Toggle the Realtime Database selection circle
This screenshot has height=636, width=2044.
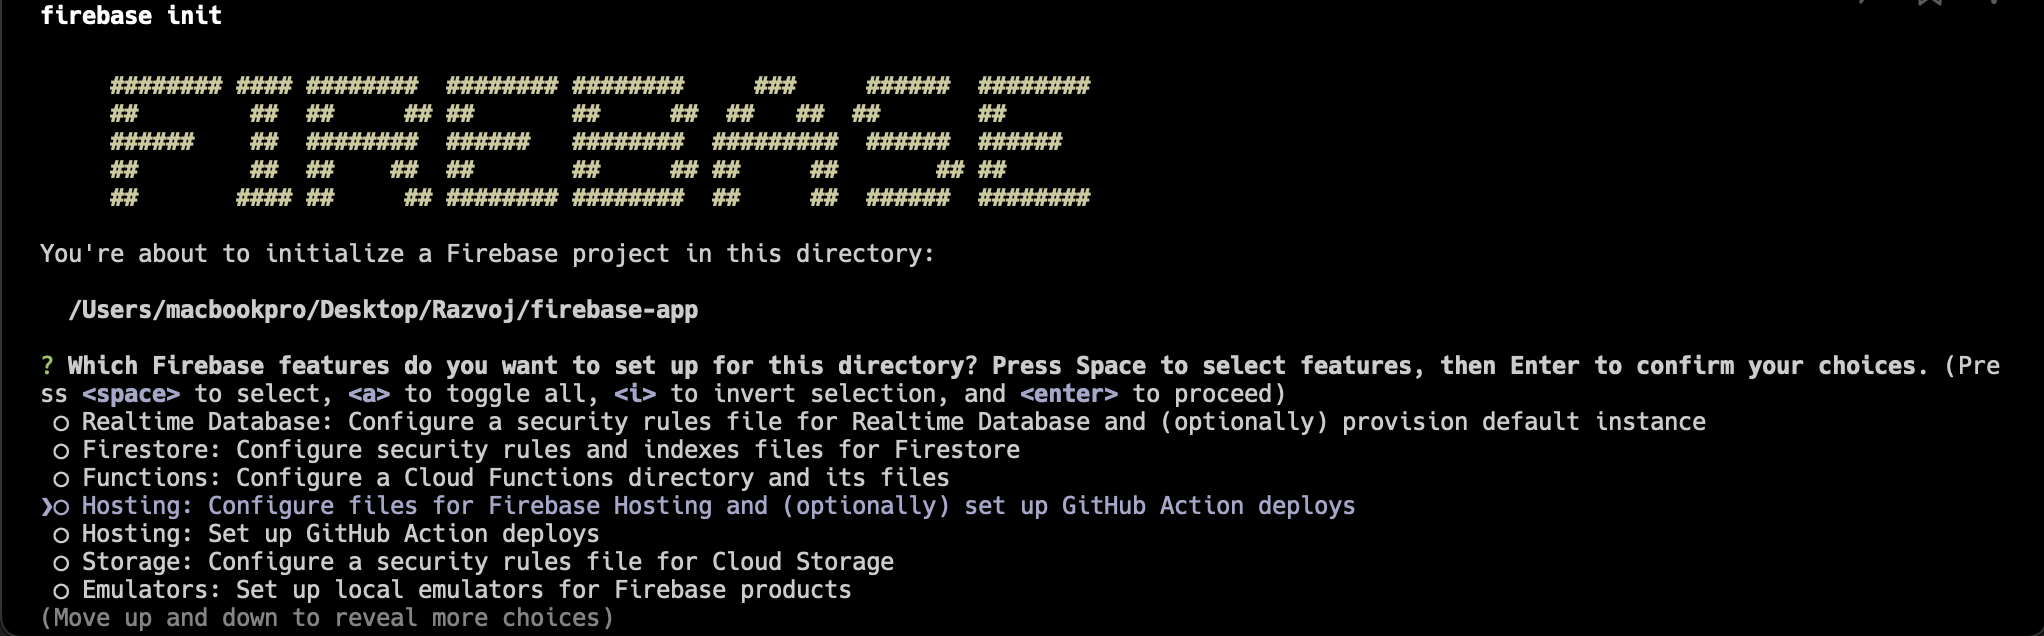point(61,423)
